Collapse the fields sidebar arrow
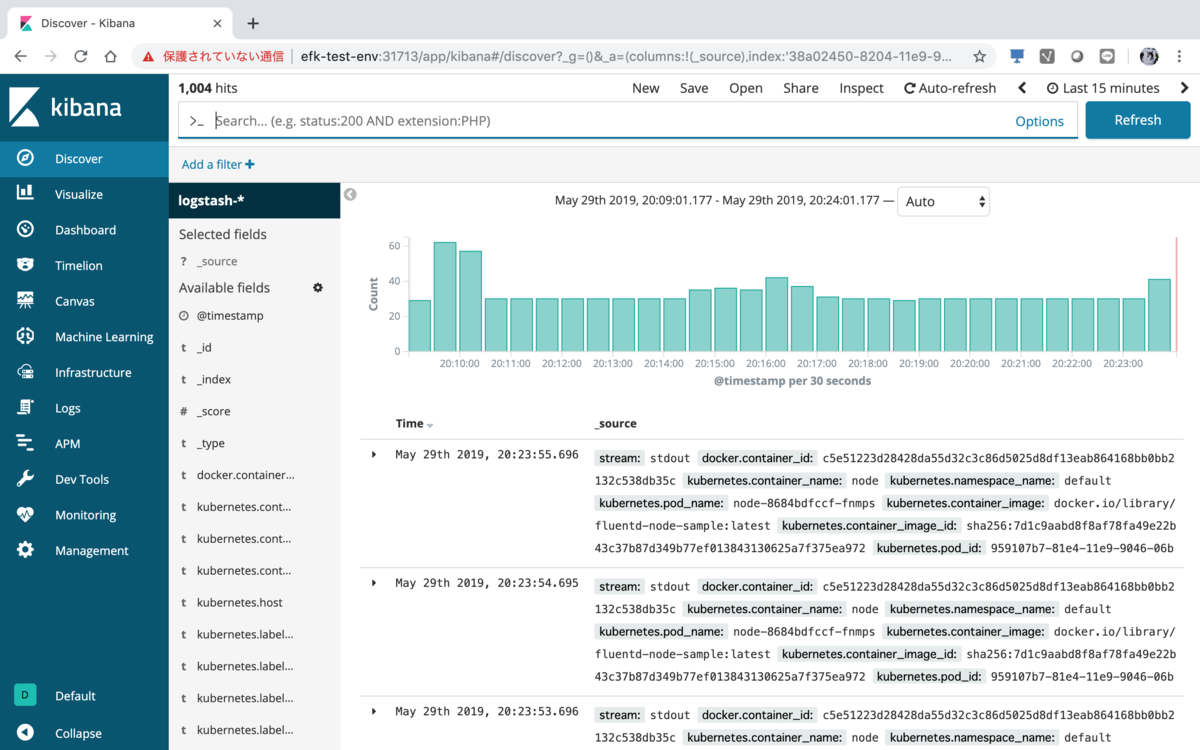Screen dimensions: 1200x750 tap(350, 195)
